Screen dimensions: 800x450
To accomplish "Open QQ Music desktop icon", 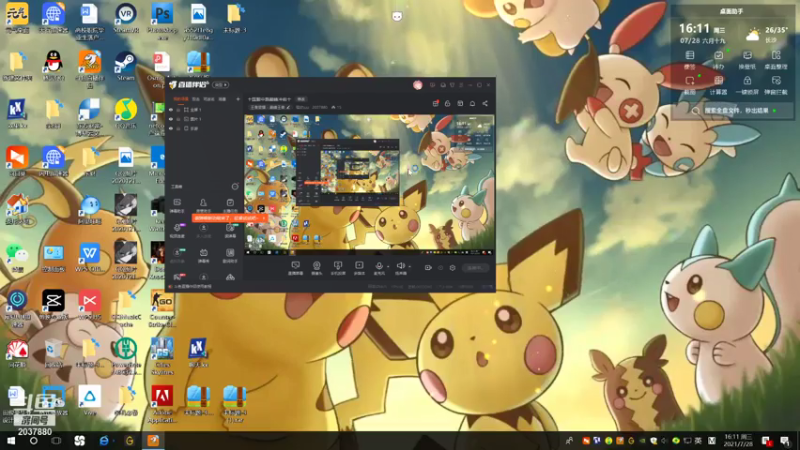I will click(126, 113).
